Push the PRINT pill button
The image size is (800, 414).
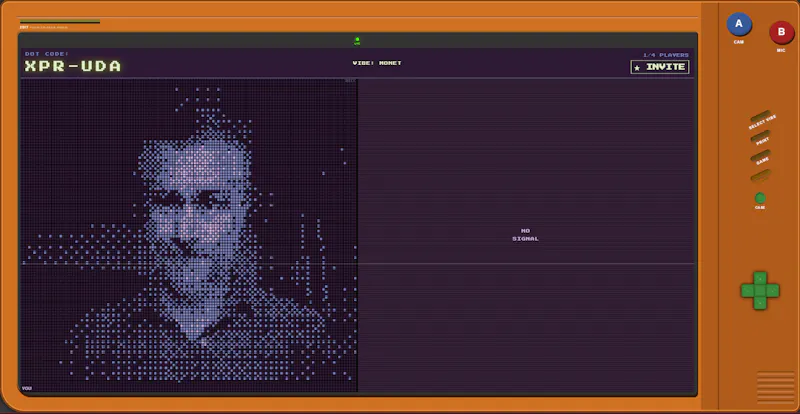[x=760, y=136]
